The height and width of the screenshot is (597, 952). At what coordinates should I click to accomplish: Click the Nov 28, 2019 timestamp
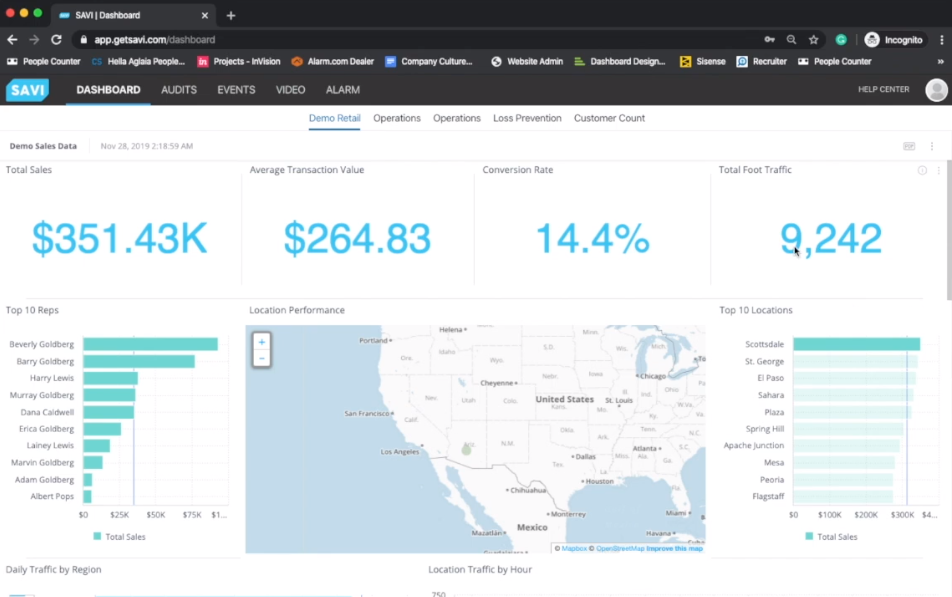coord(147,146)
